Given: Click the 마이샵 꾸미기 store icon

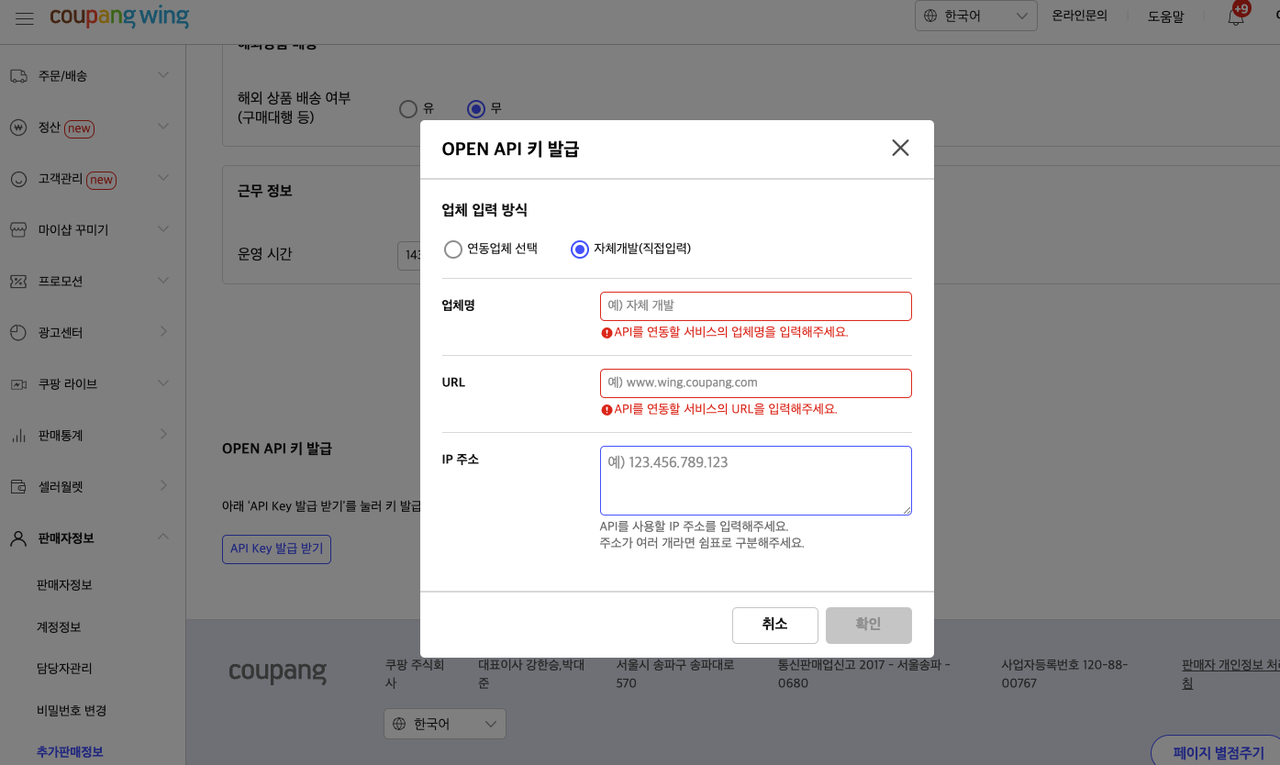Looking at the screenshot, I should point(18,230).
